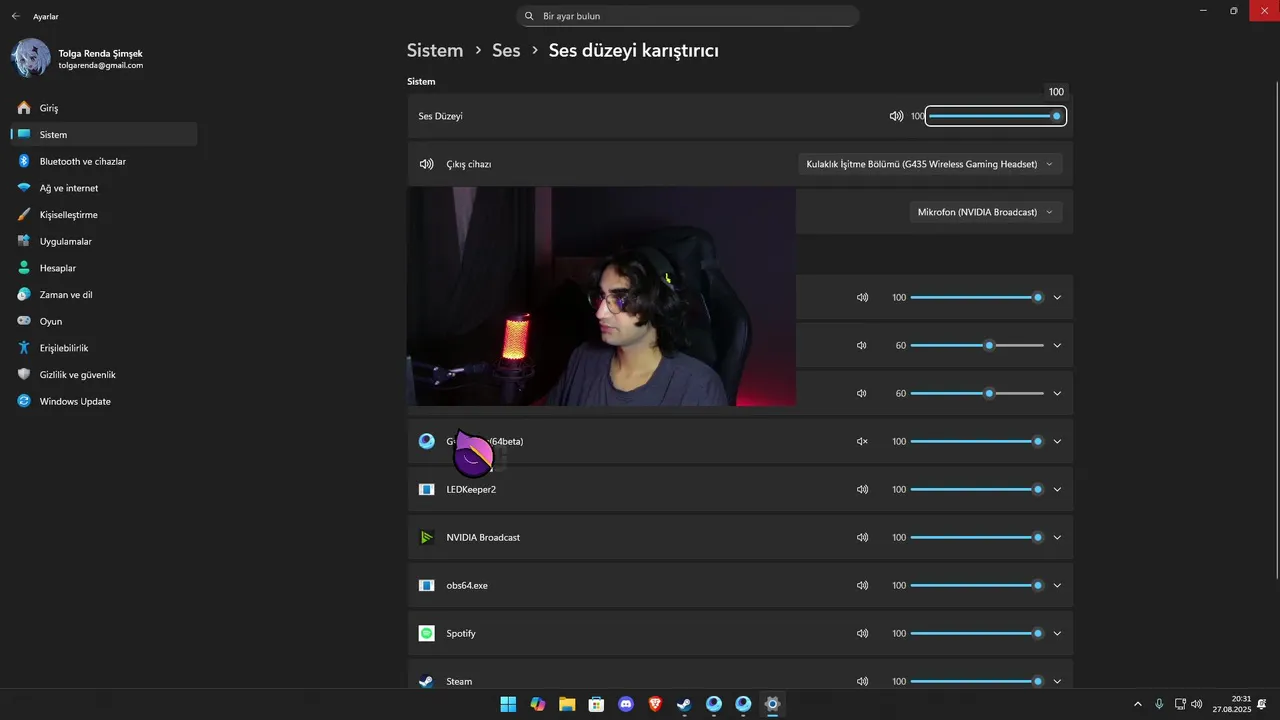Open Uygulamalar settings
Image resolution: width=1280 pixels, height=720 pixels.
[103, 241]
